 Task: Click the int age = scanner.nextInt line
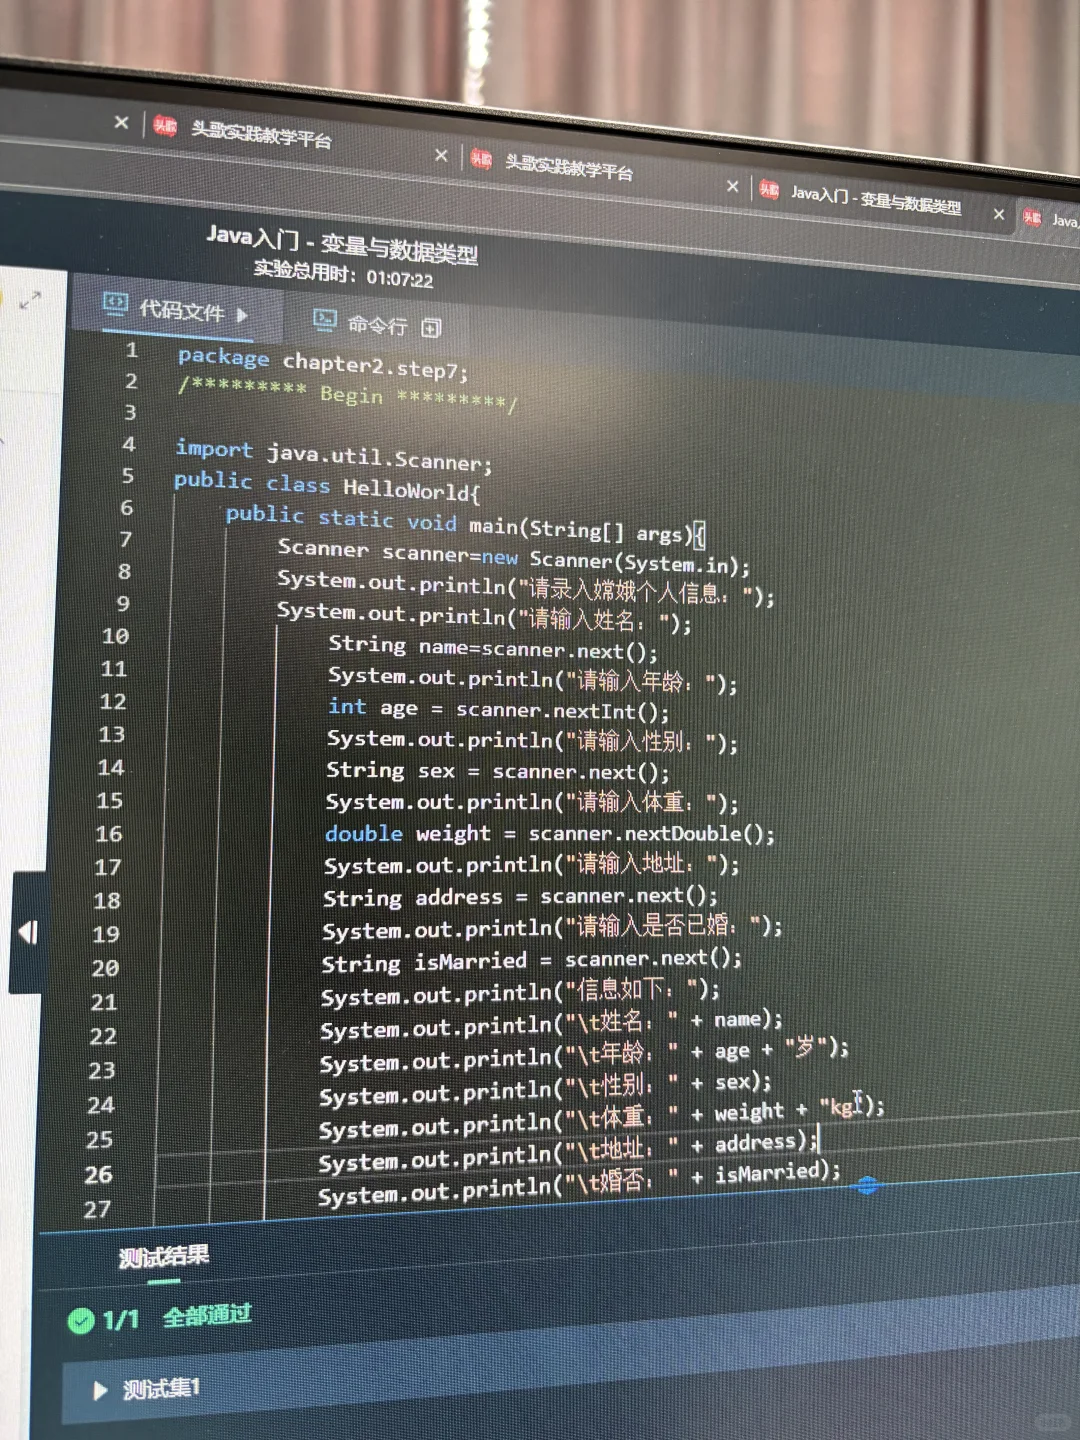tap(498, 709)
